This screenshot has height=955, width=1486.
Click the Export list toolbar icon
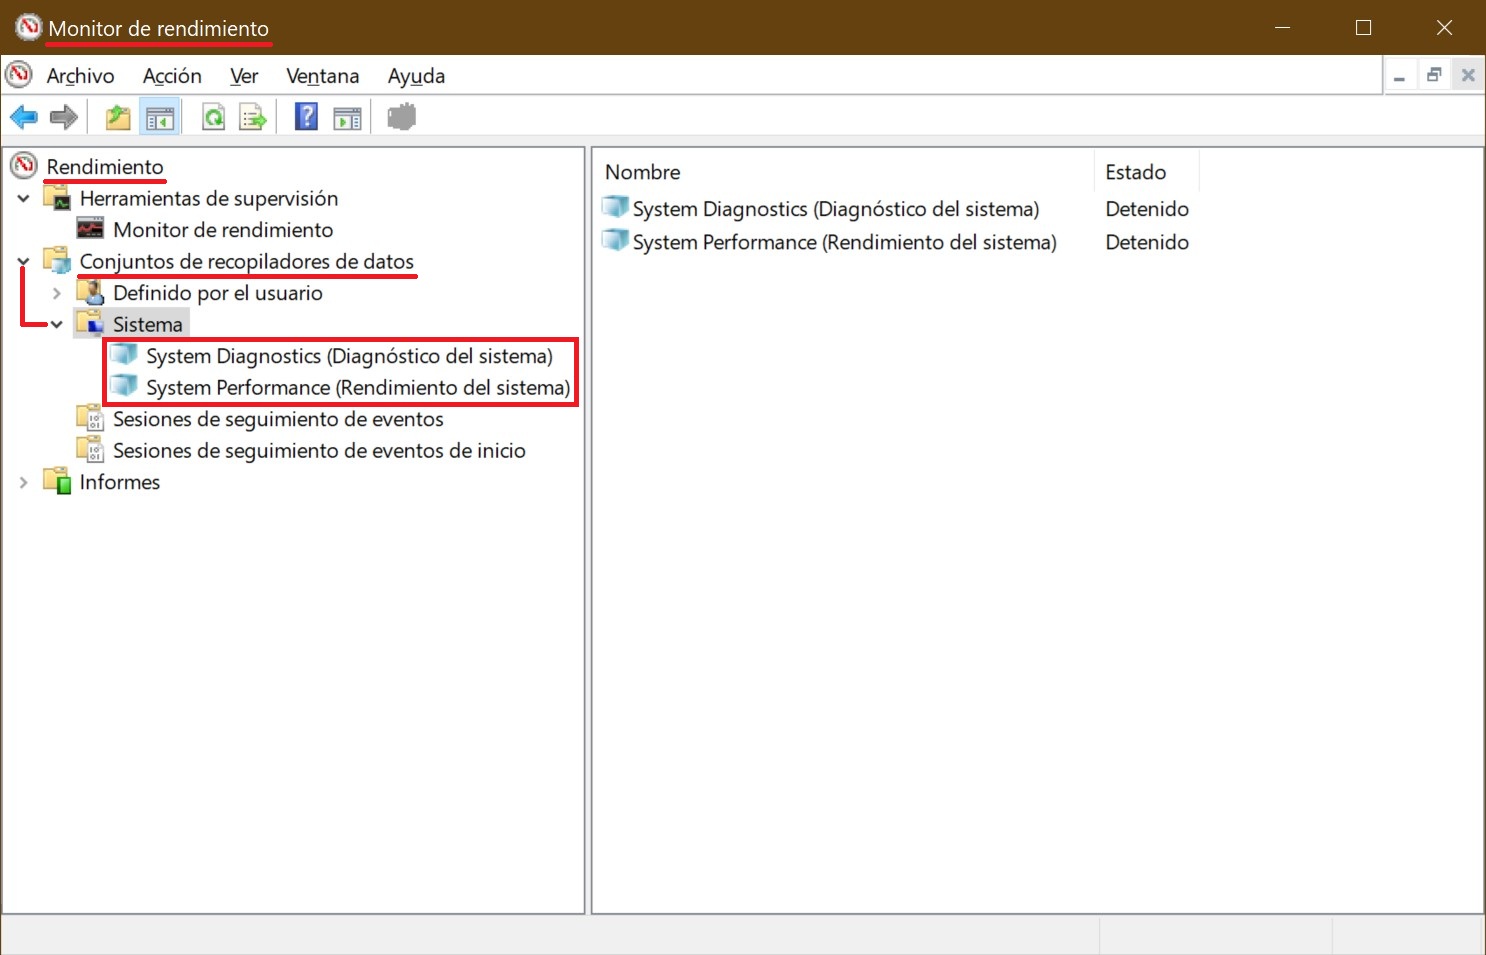[253, 118]
